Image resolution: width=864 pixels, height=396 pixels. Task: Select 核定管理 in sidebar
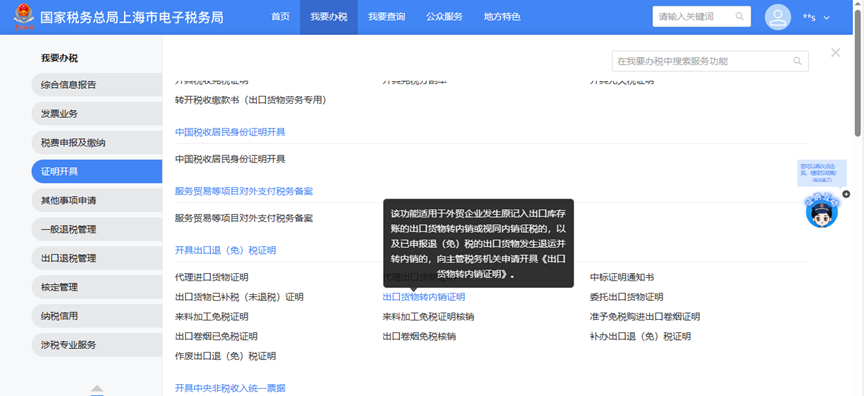(97, 287)
